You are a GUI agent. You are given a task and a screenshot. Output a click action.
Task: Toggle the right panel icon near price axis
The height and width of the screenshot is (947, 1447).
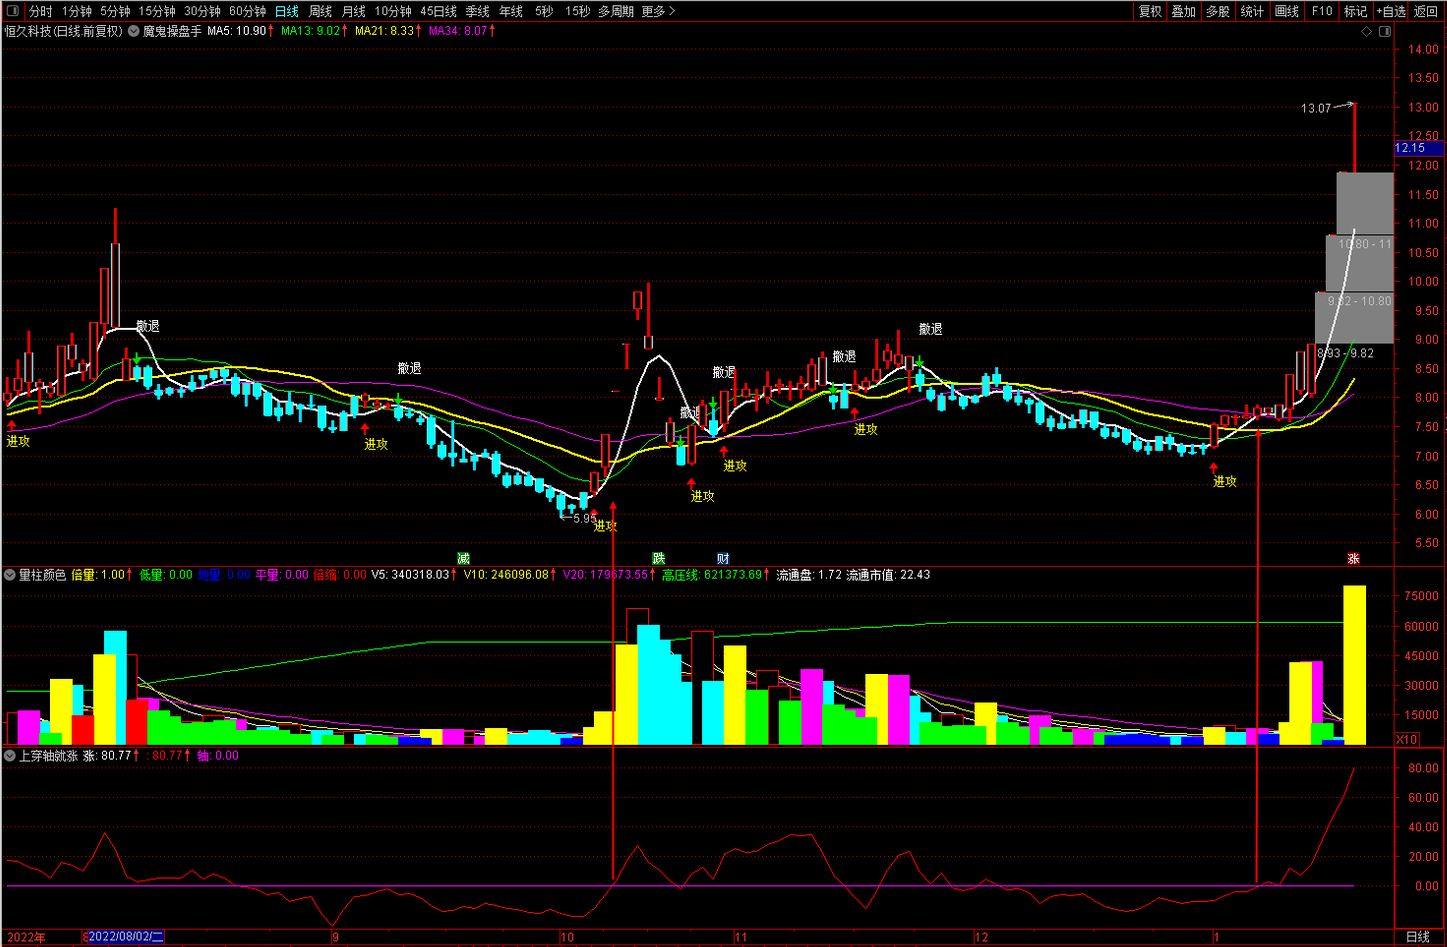(x=1385, y=32)
